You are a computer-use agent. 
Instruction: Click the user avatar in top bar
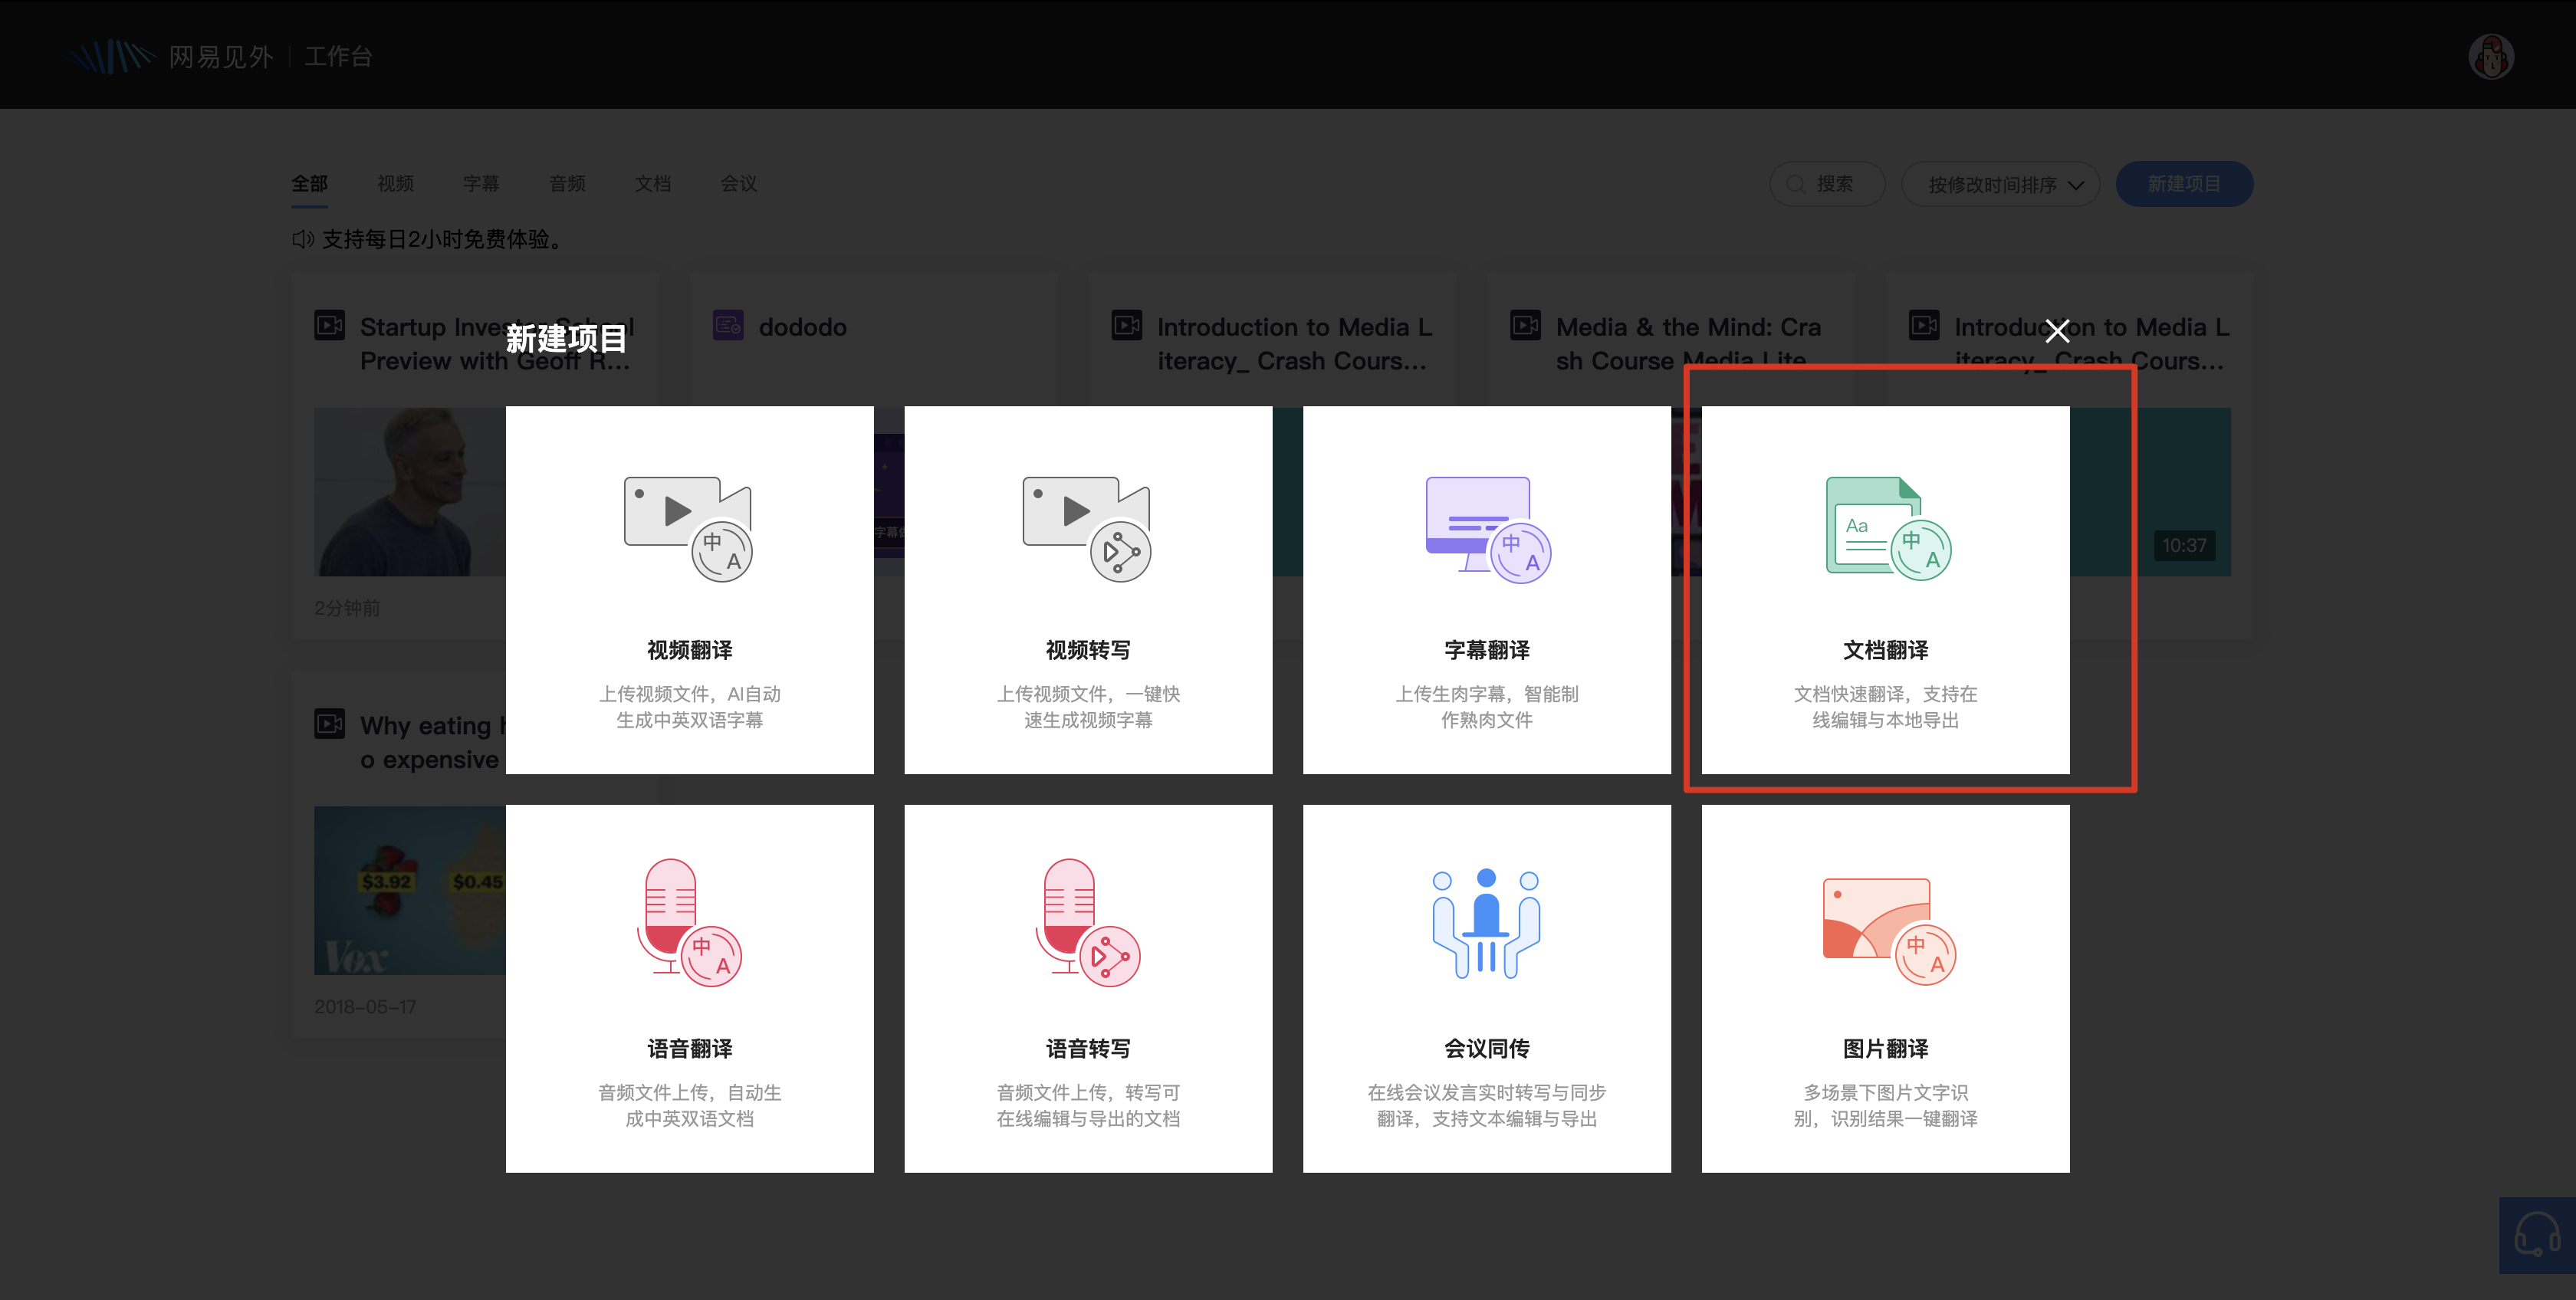[x=2490, y=57]
